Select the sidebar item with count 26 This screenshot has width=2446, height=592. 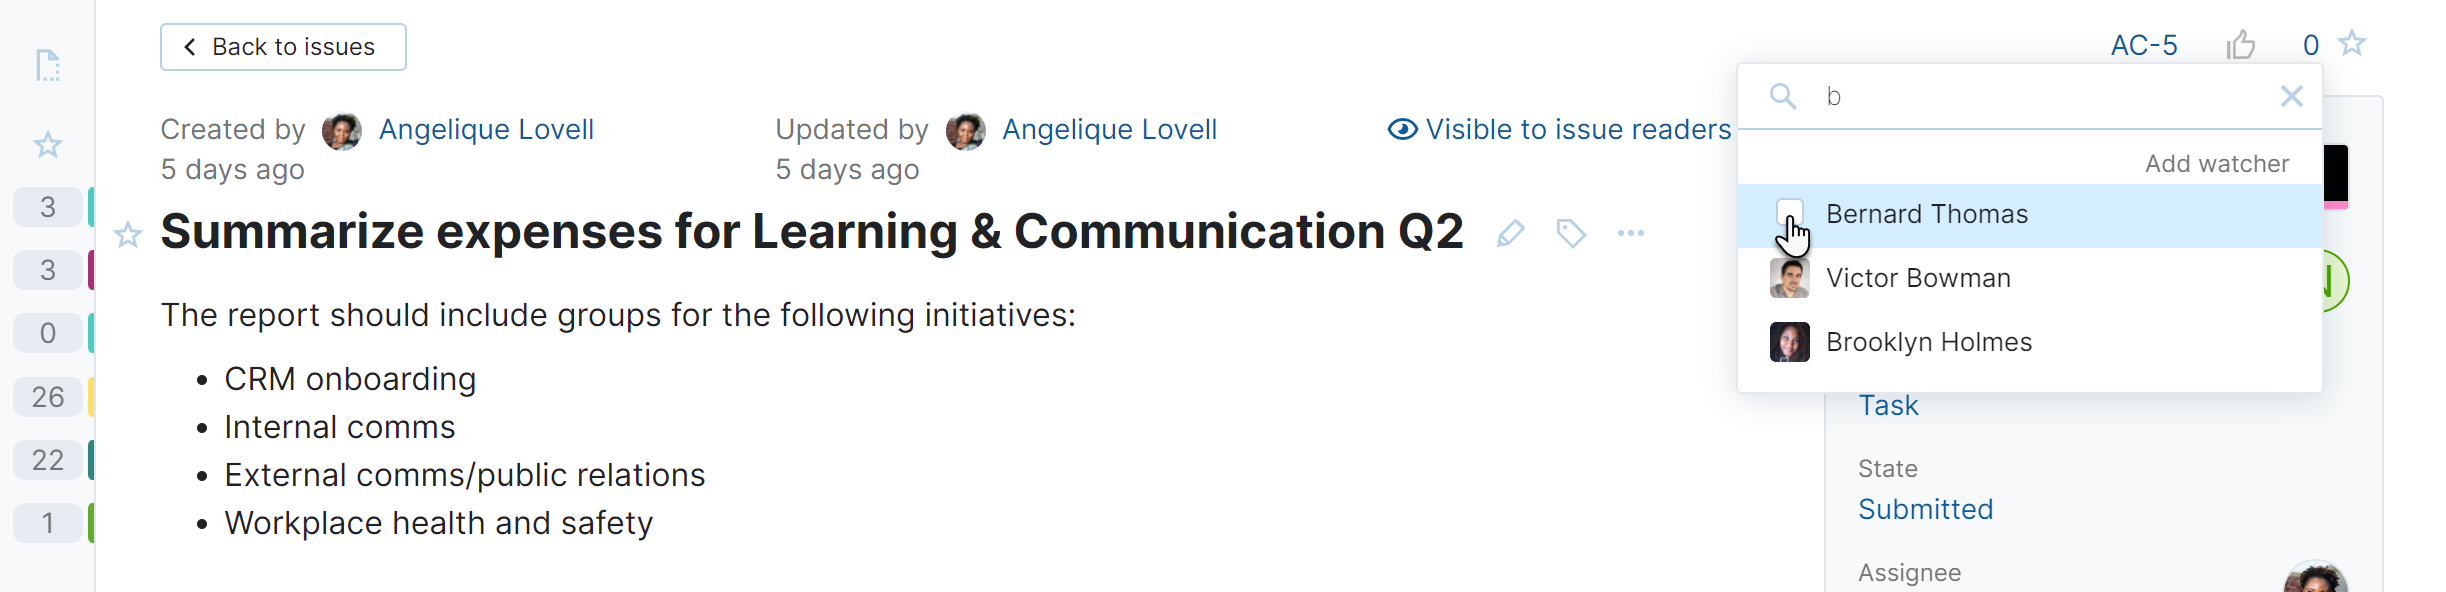pos(48,397)
